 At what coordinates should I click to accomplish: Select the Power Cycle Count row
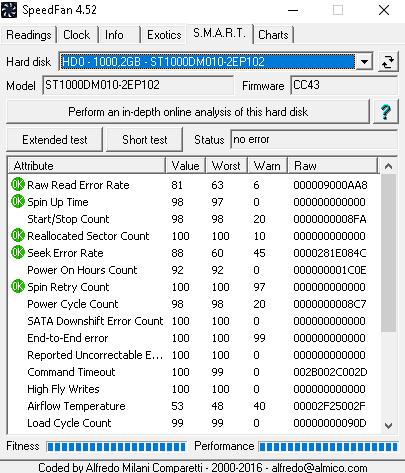pyautogui.click(x=193, y=304)
